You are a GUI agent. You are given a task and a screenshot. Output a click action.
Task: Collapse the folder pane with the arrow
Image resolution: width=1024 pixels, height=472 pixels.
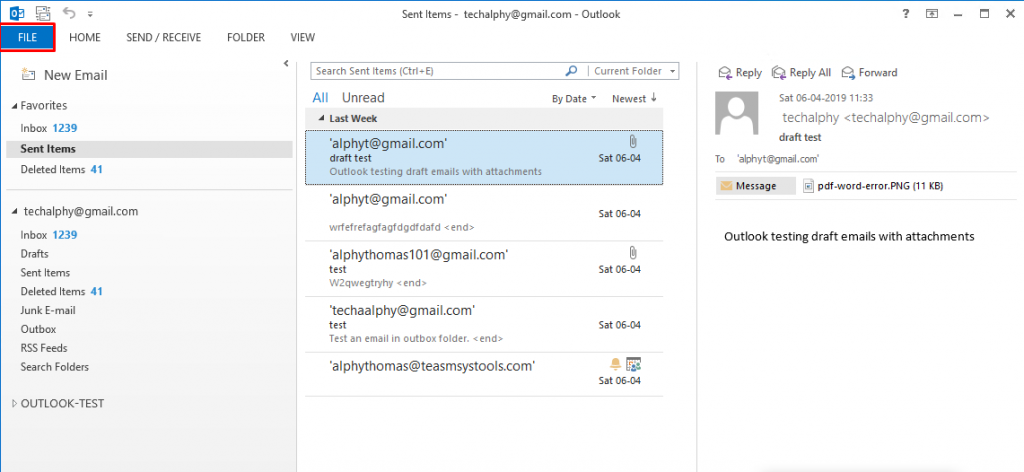(286, 63)
